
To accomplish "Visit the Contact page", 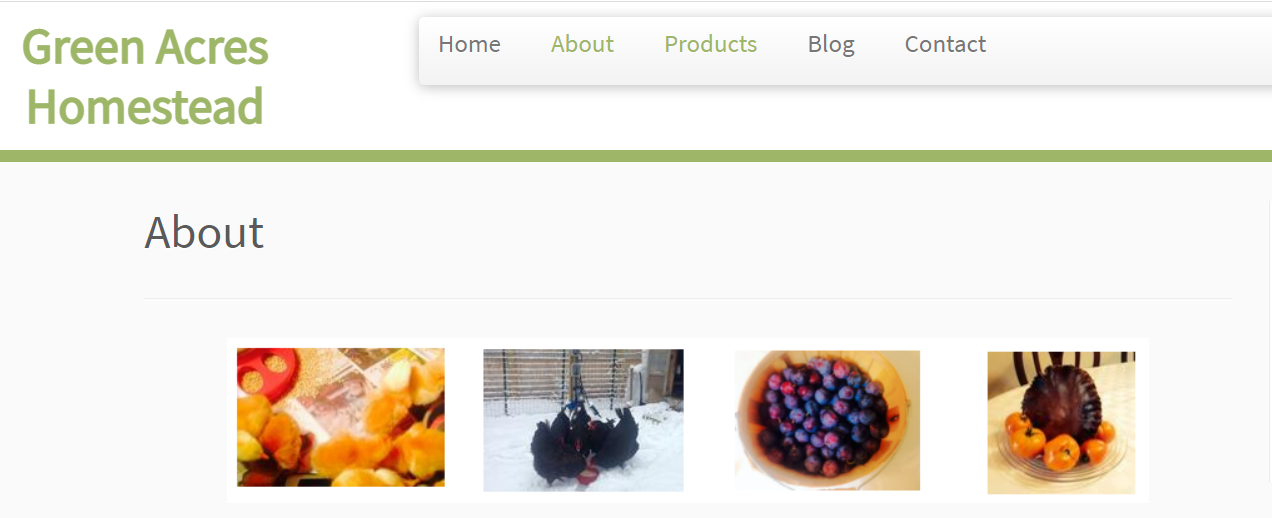I will coord(945,44).
